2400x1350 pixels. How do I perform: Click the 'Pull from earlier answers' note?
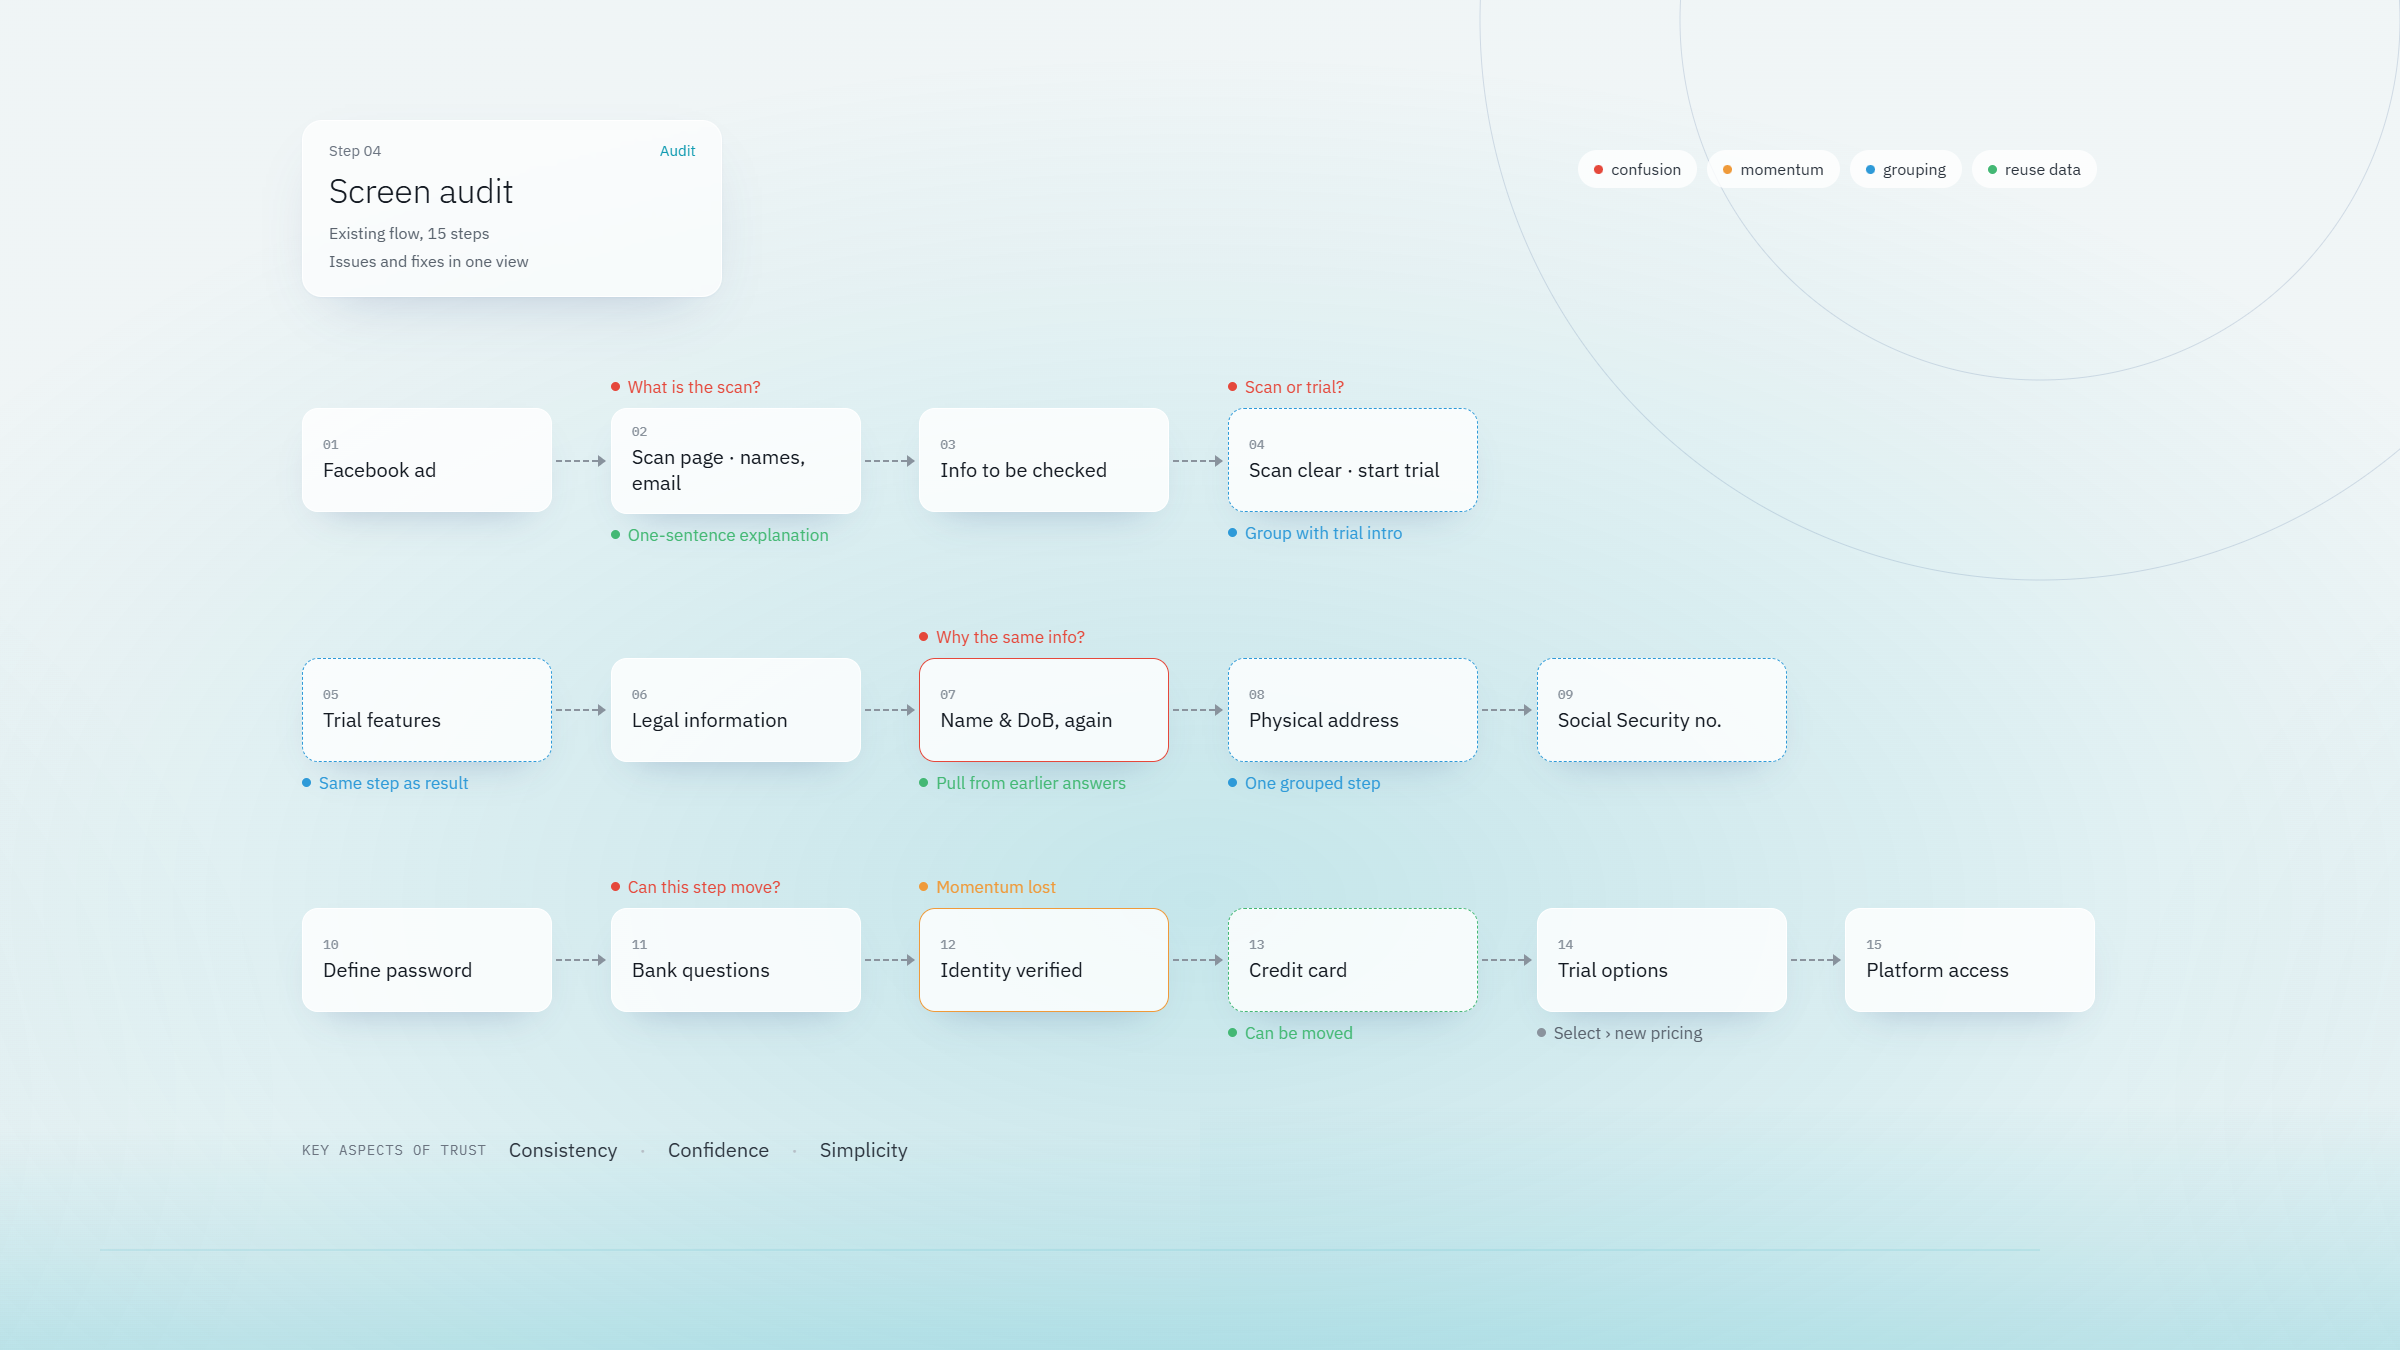point(1022,783)
